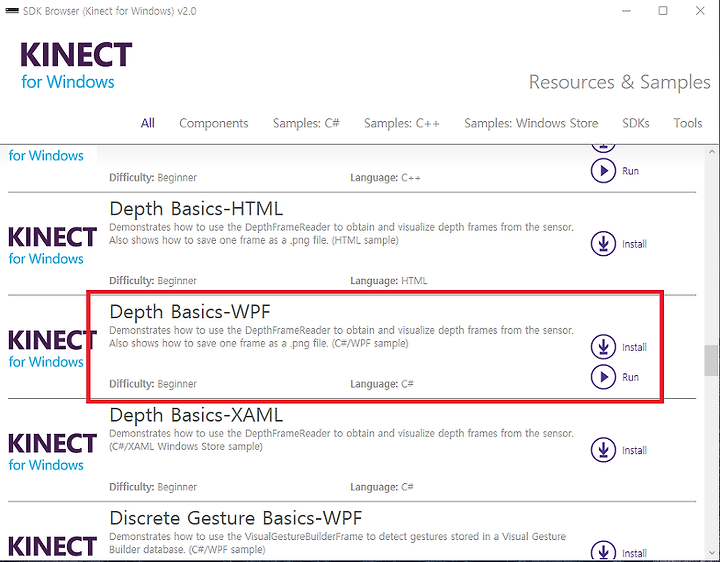Click the Kinect logo thumbnail beside Depth Basics-WPF
720x562 pixels.
tap(52, 349)
